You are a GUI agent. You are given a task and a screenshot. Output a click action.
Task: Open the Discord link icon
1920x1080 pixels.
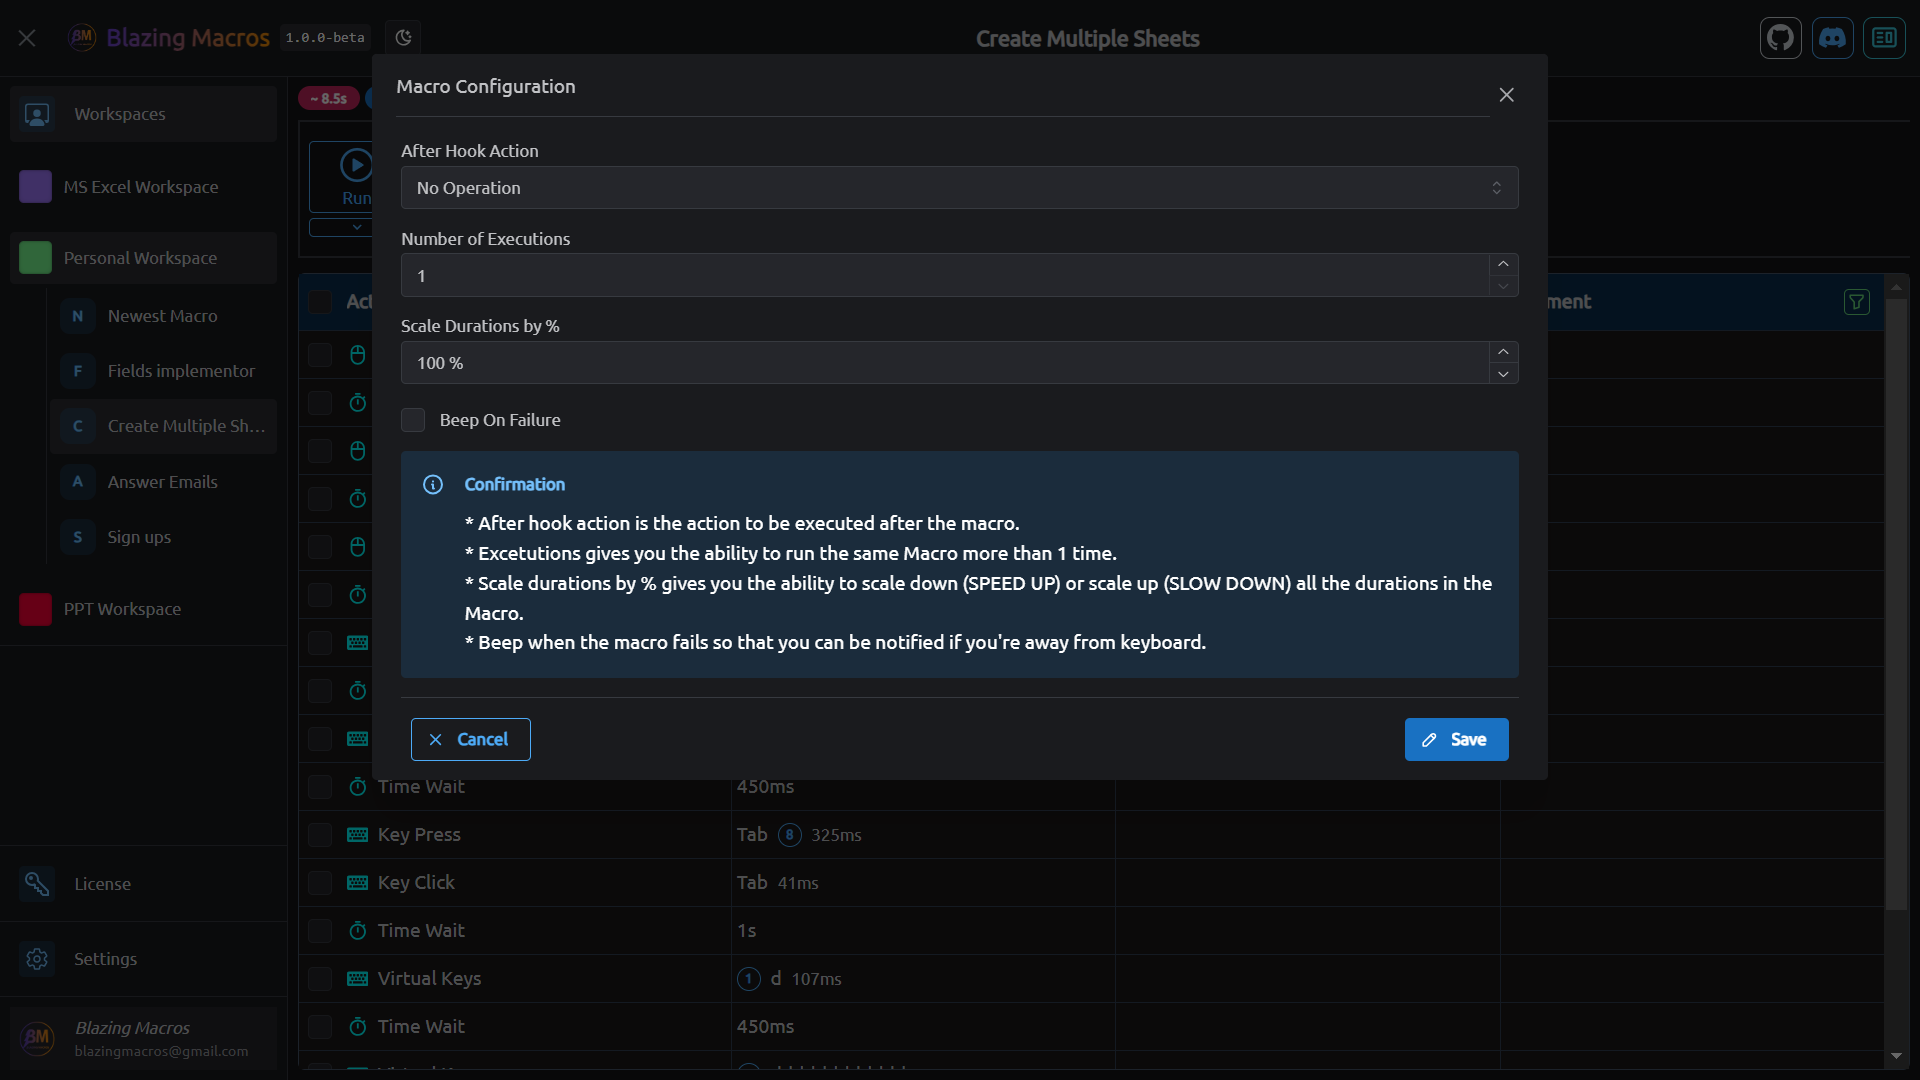(1832, 38)
